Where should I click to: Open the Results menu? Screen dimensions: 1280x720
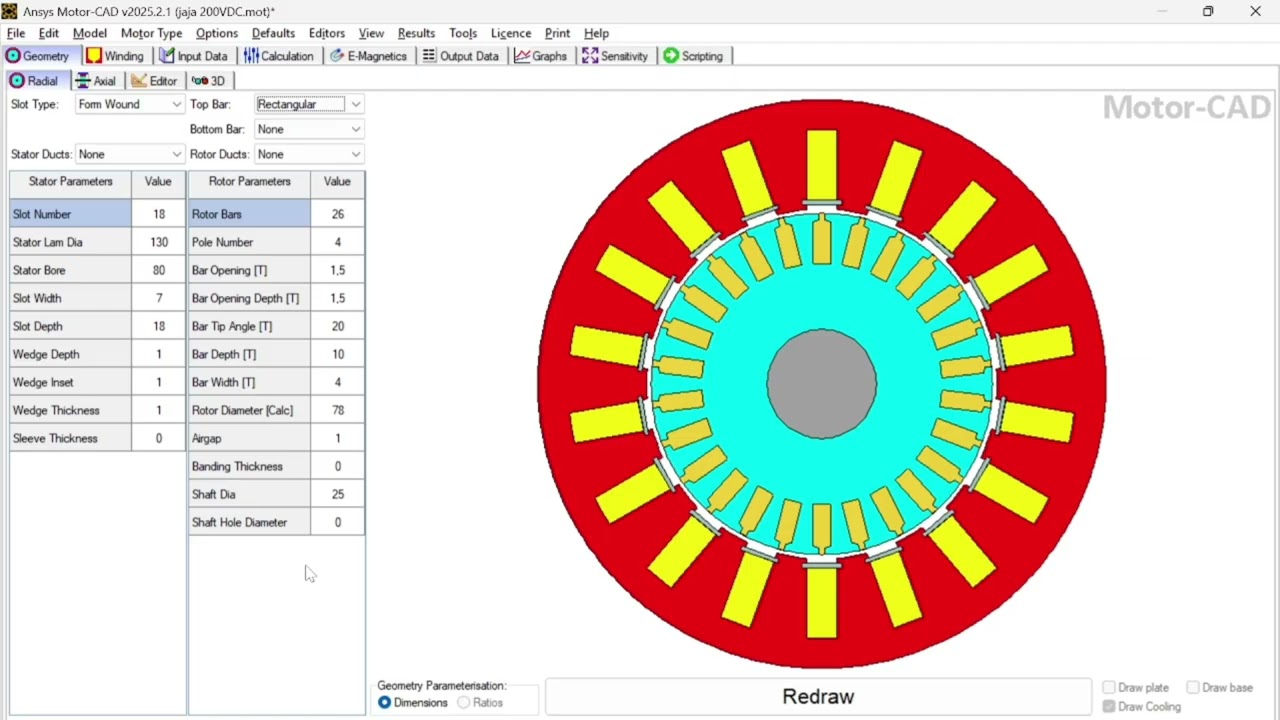coord(416,33)
